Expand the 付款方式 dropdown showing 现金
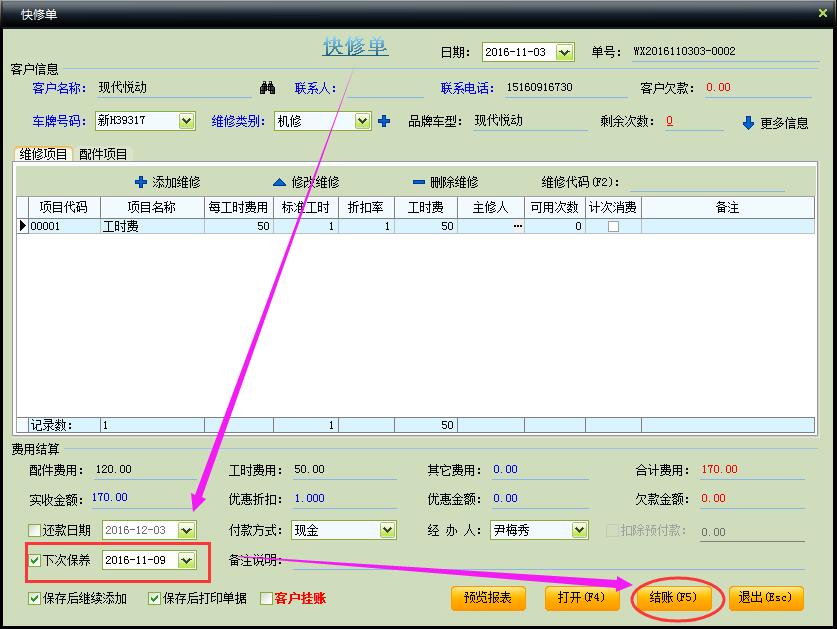The width and height of the screenshot is (837, 629). (x=388, y=530)
